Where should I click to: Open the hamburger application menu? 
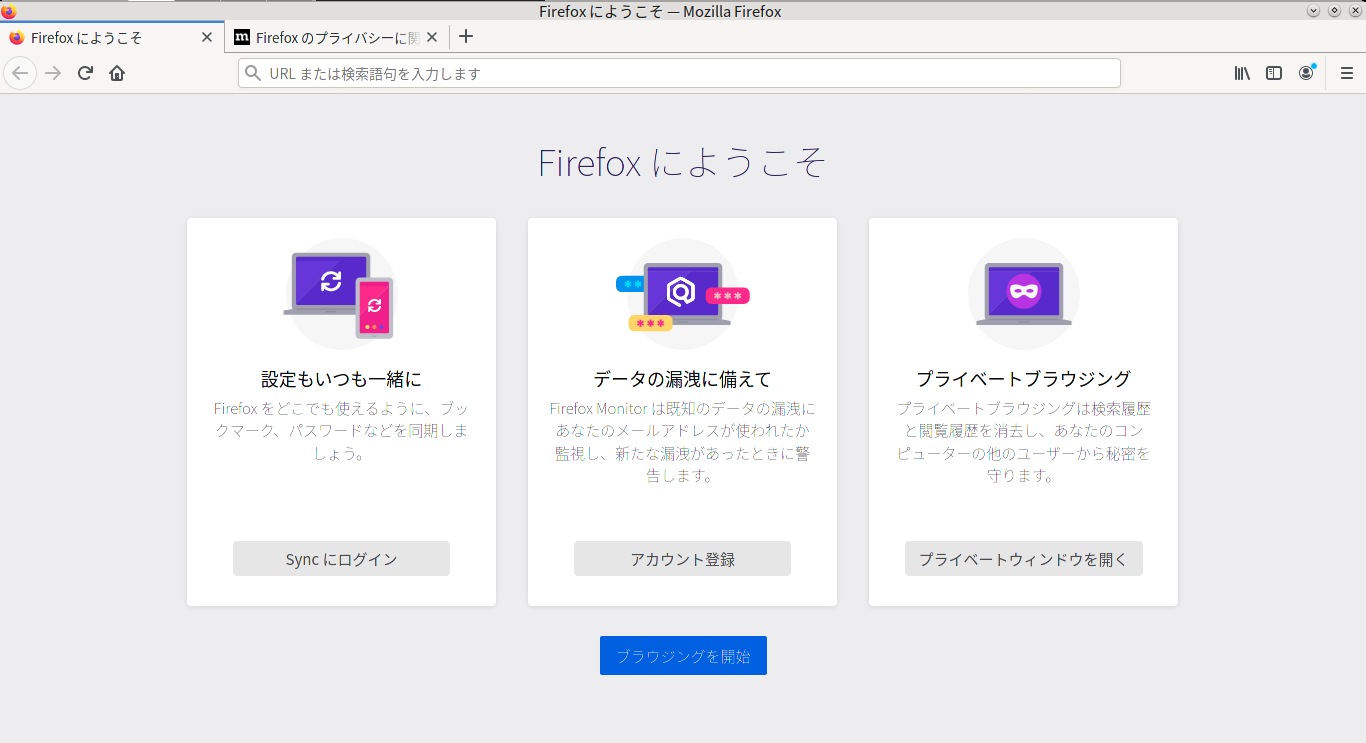[1347, 73]
